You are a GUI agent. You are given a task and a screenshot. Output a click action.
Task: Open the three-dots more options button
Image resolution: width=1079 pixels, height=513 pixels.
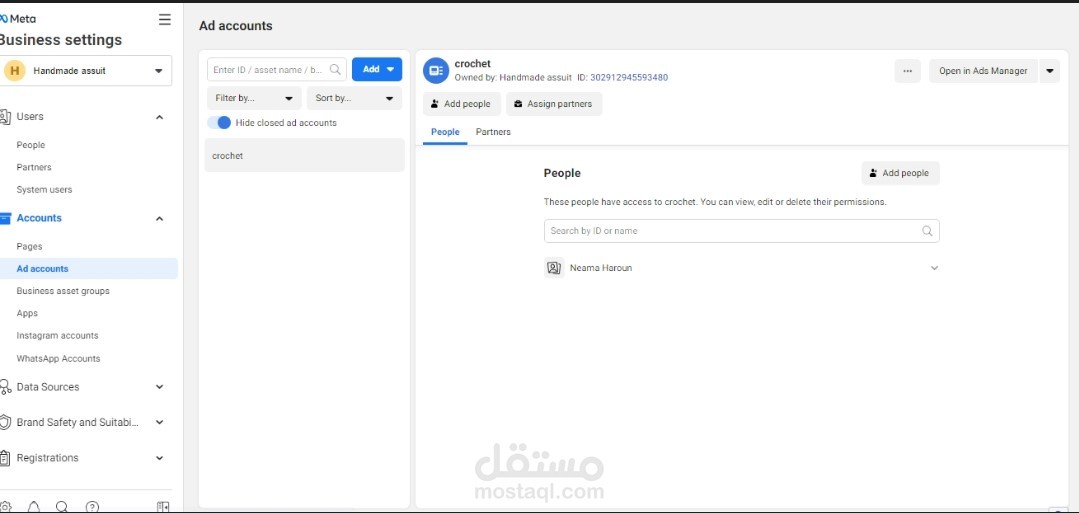coord(907,71)
